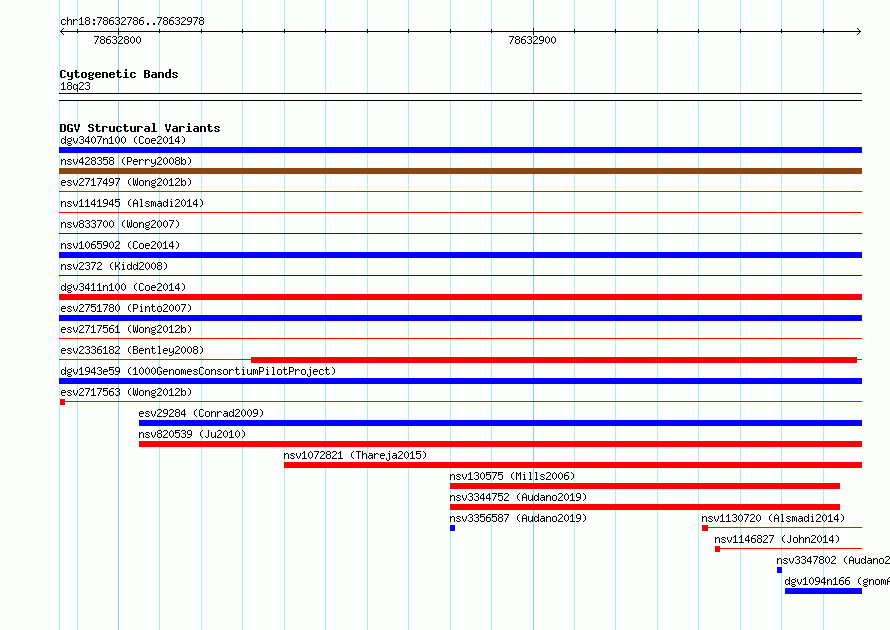
Task: Select the red square marker of nsv1146827
Action: click(x=717, y=549)
